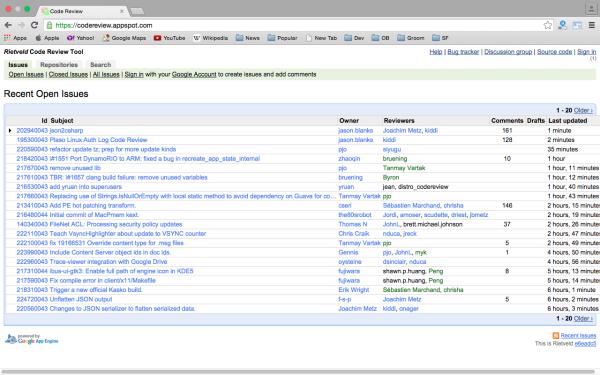The width and height of the screenshot is (600, 375).
Task: Click the Rietveld Code Review Tool title
Action: tap(43, 52)
